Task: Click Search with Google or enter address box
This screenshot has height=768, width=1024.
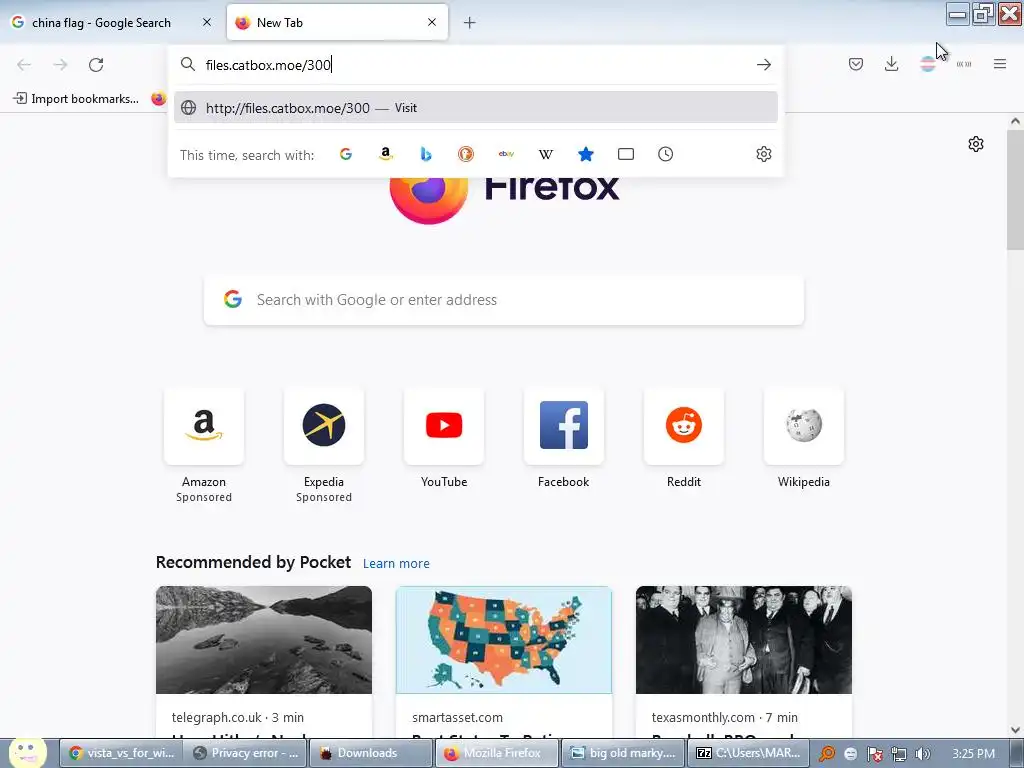Action: (x=504, y=300)
